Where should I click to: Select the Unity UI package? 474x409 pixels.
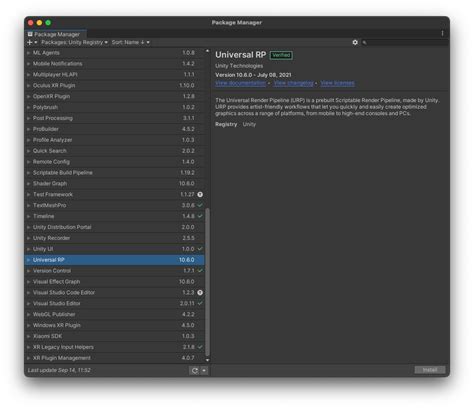click(x=115, y=249)
